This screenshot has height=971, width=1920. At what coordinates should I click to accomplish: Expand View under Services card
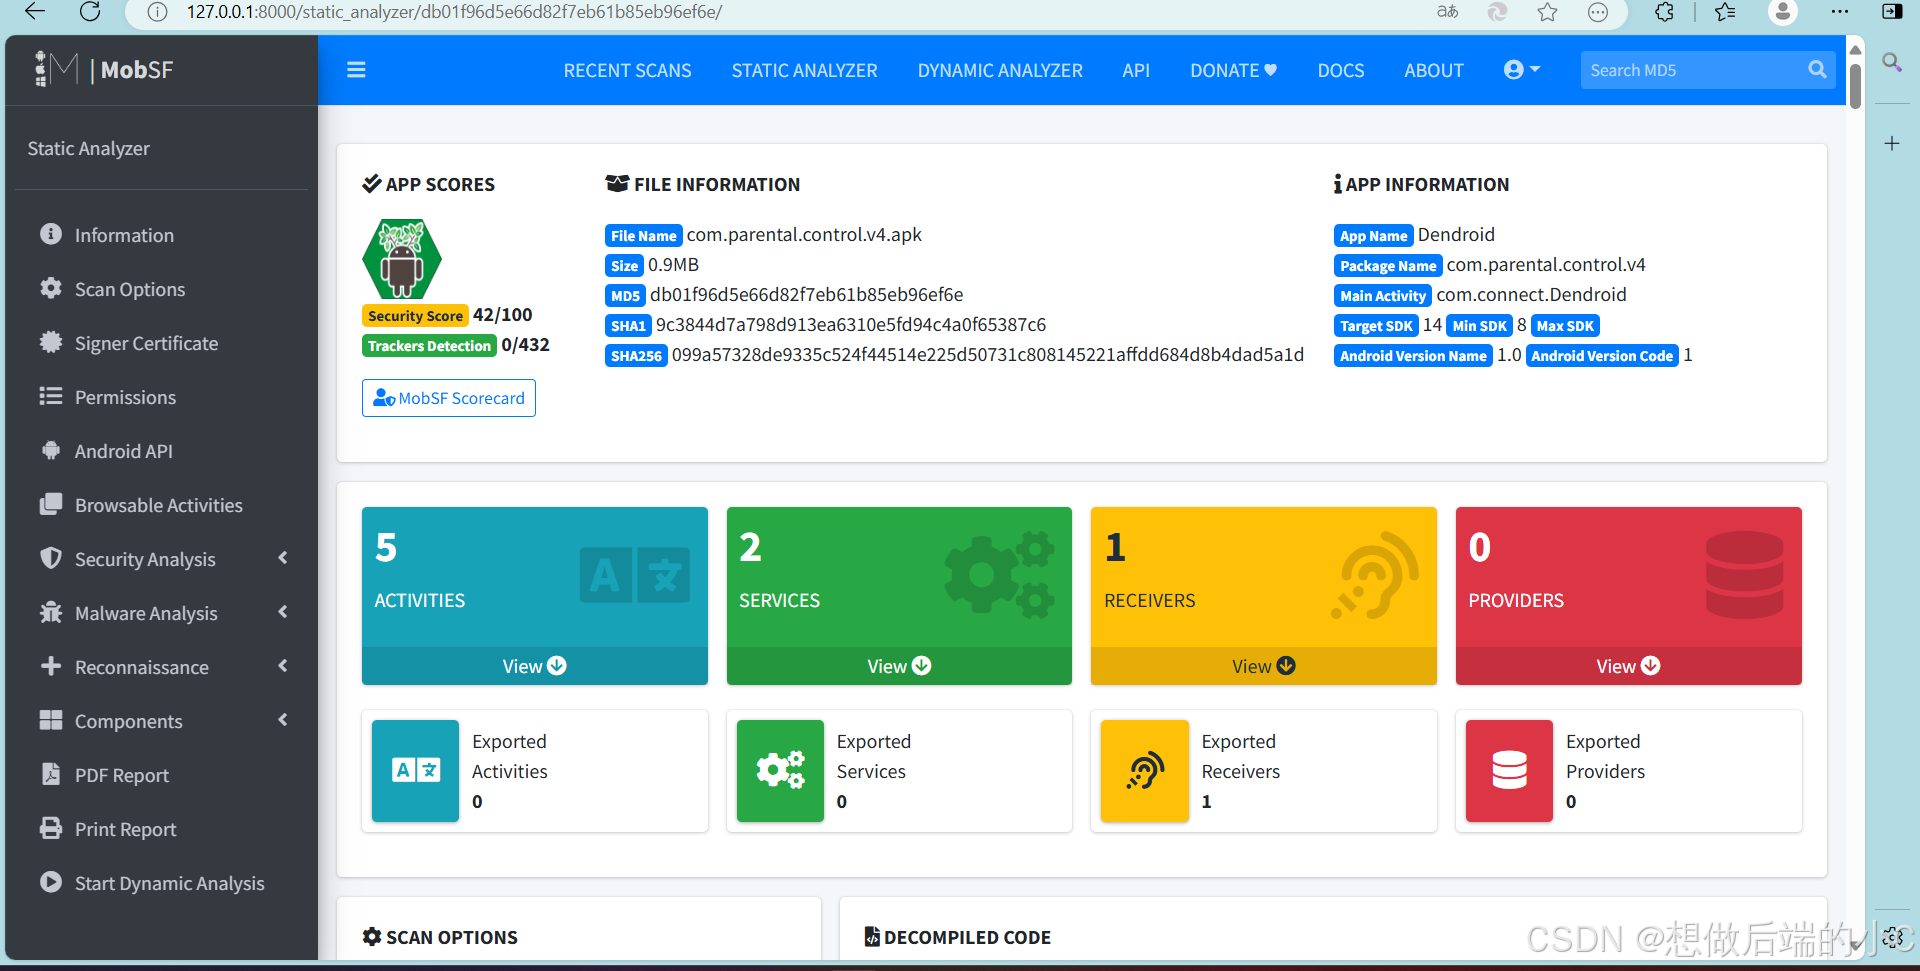tap(899, 666)
